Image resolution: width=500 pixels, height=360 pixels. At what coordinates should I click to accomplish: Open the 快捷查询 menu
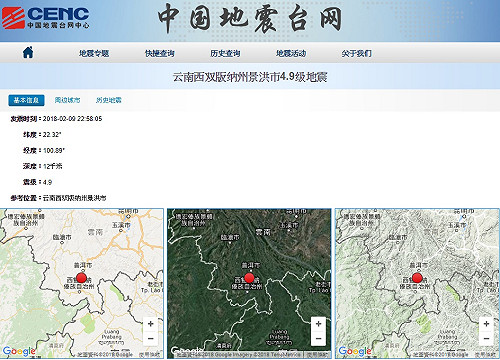[160, 53]
